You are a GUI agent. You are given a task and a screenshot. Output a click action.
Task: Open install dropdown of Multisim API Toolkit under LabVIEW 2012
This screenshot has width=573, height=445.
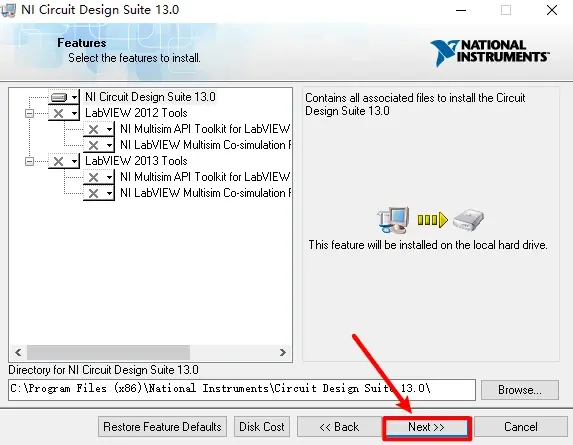[99, 129]
